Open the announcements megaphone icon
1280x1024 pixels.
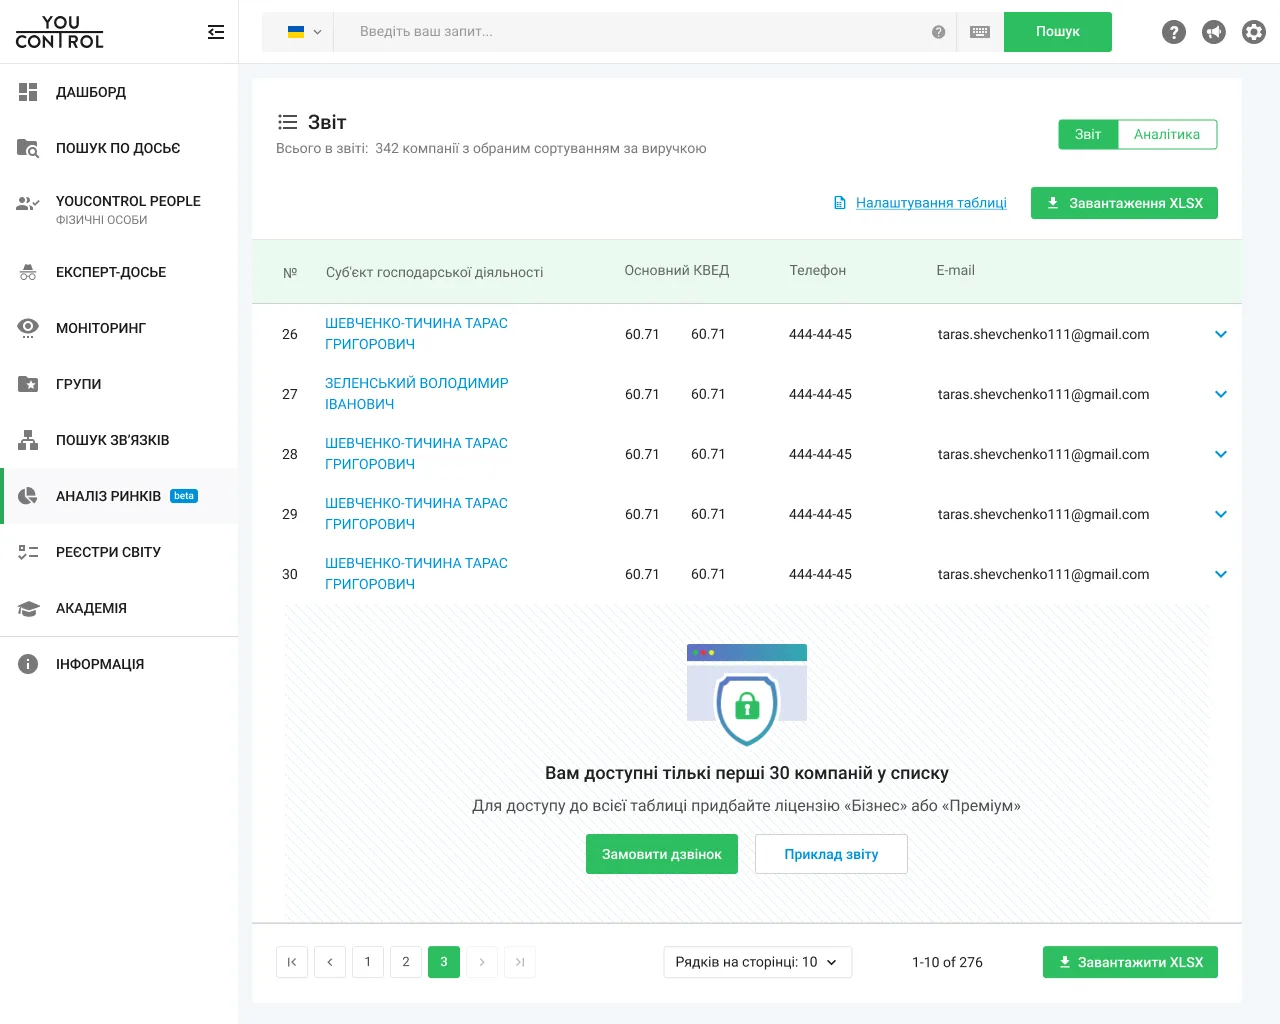(x=1214, y=32)
